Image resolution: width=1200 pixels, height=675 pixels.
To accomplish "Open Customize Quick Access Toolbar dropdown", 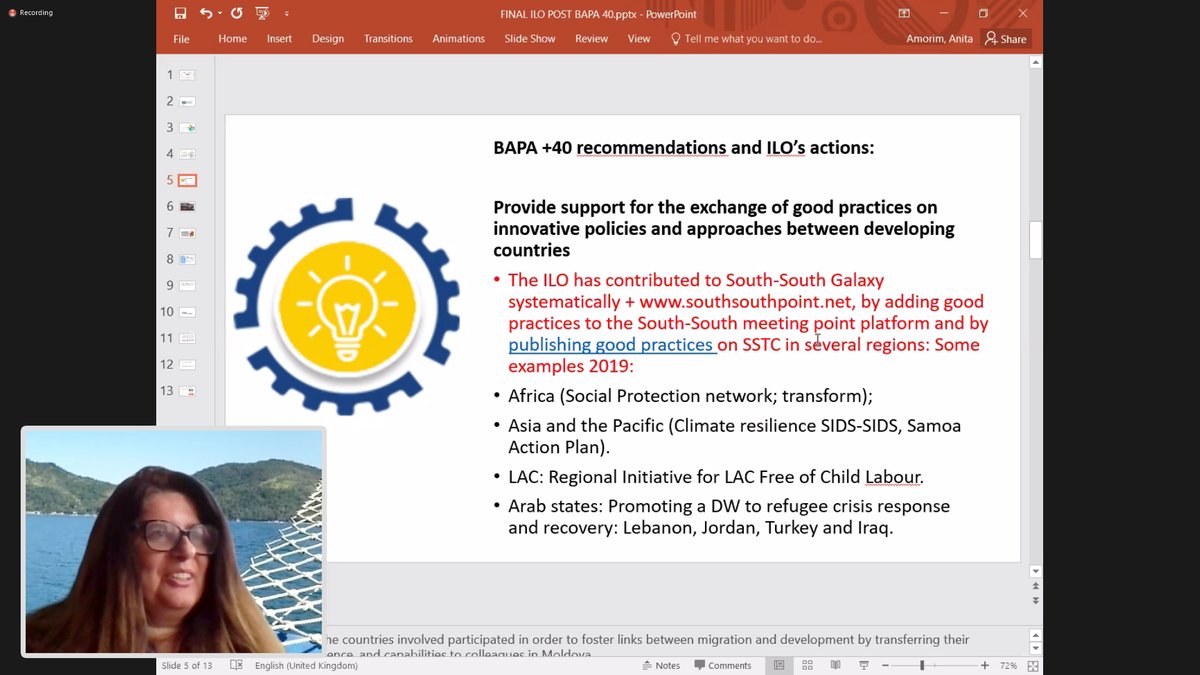I will pos(287,14).
